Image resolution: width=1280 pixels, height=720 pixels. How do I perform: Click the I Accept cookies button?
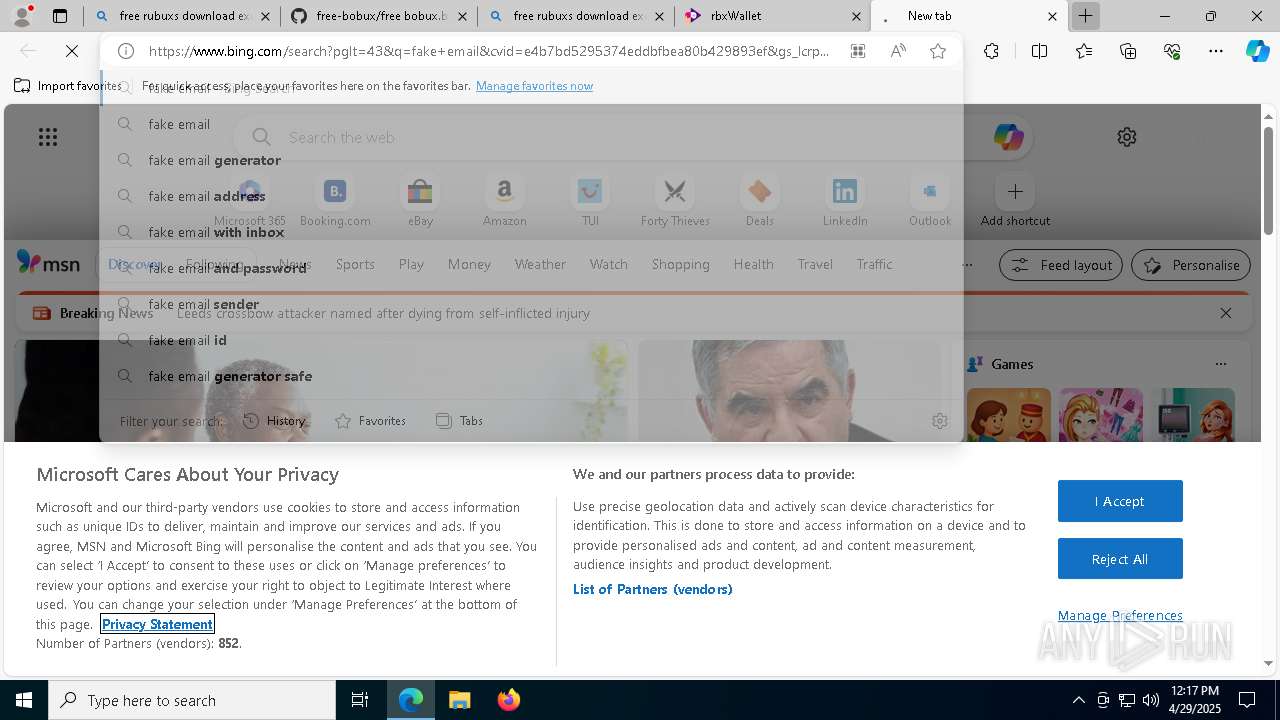pyautogui.click(x=1120, y=501)
